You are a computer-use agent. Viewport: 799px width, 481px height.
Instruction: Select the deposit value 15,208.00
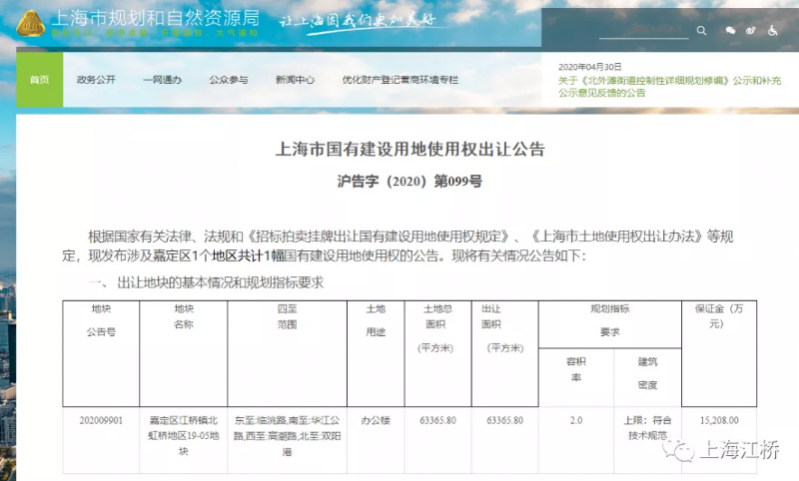pos(719,420)
